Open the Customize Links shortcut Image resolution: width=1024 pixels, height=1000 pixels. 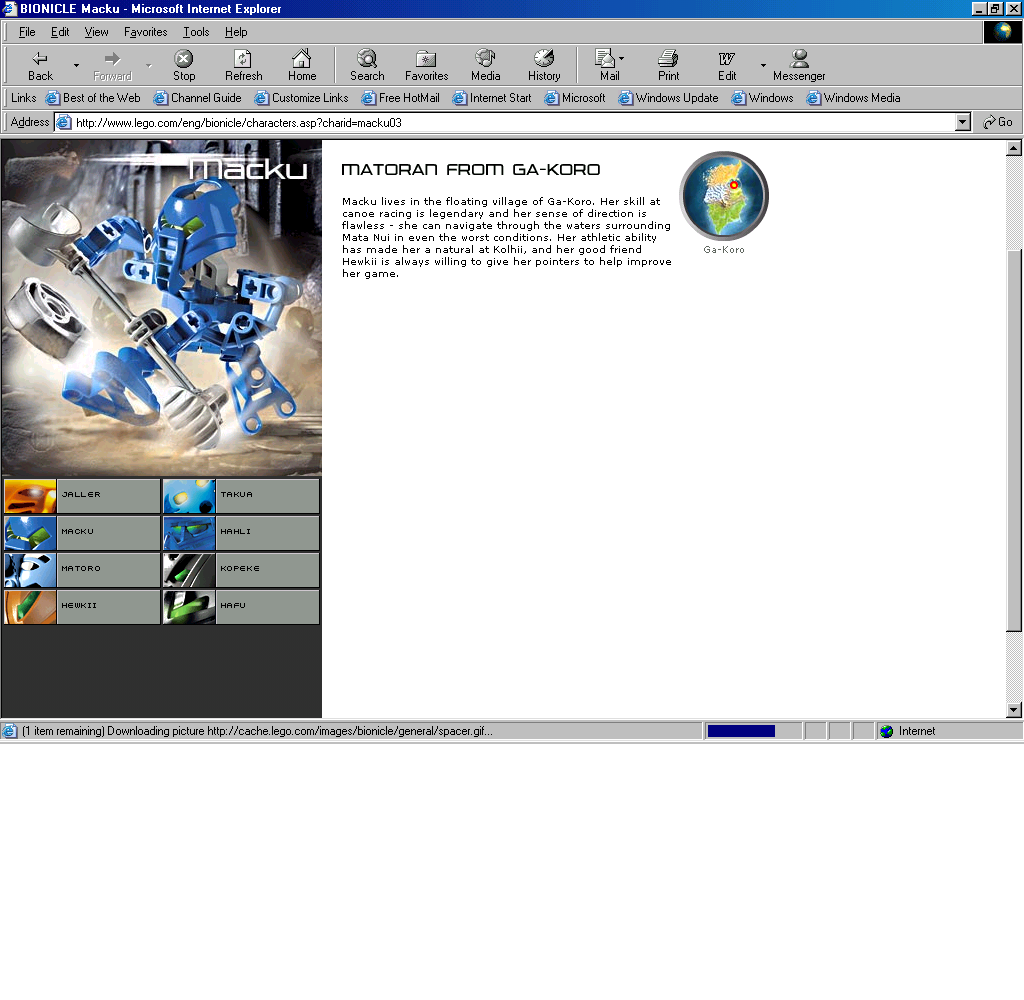301,98
